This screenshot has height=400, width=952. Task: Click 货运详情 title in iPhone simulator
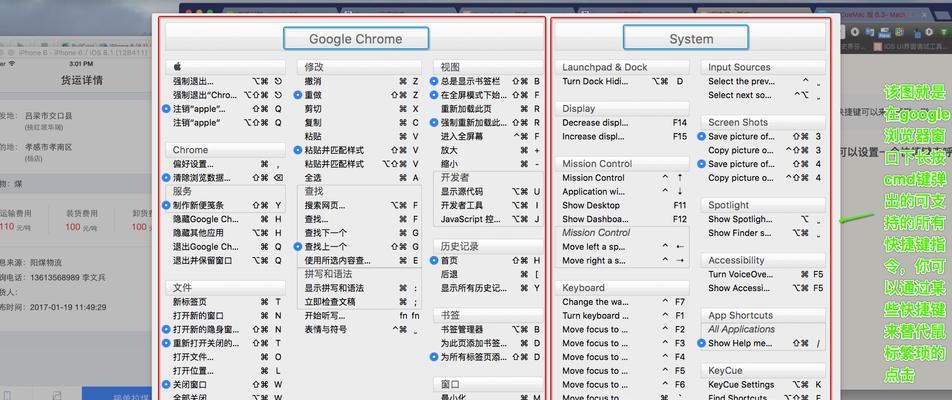pyautogui.click(x=81, y=80)
